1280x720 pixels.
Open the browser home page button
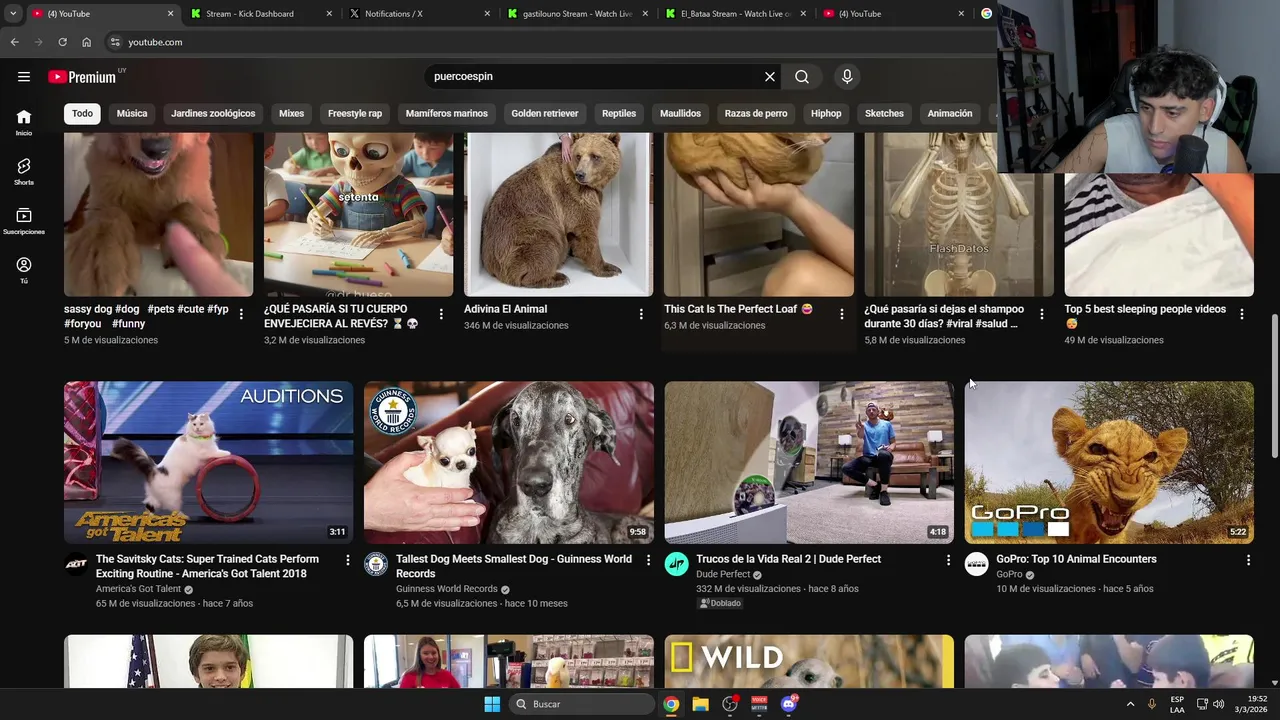tap(86, 42)
